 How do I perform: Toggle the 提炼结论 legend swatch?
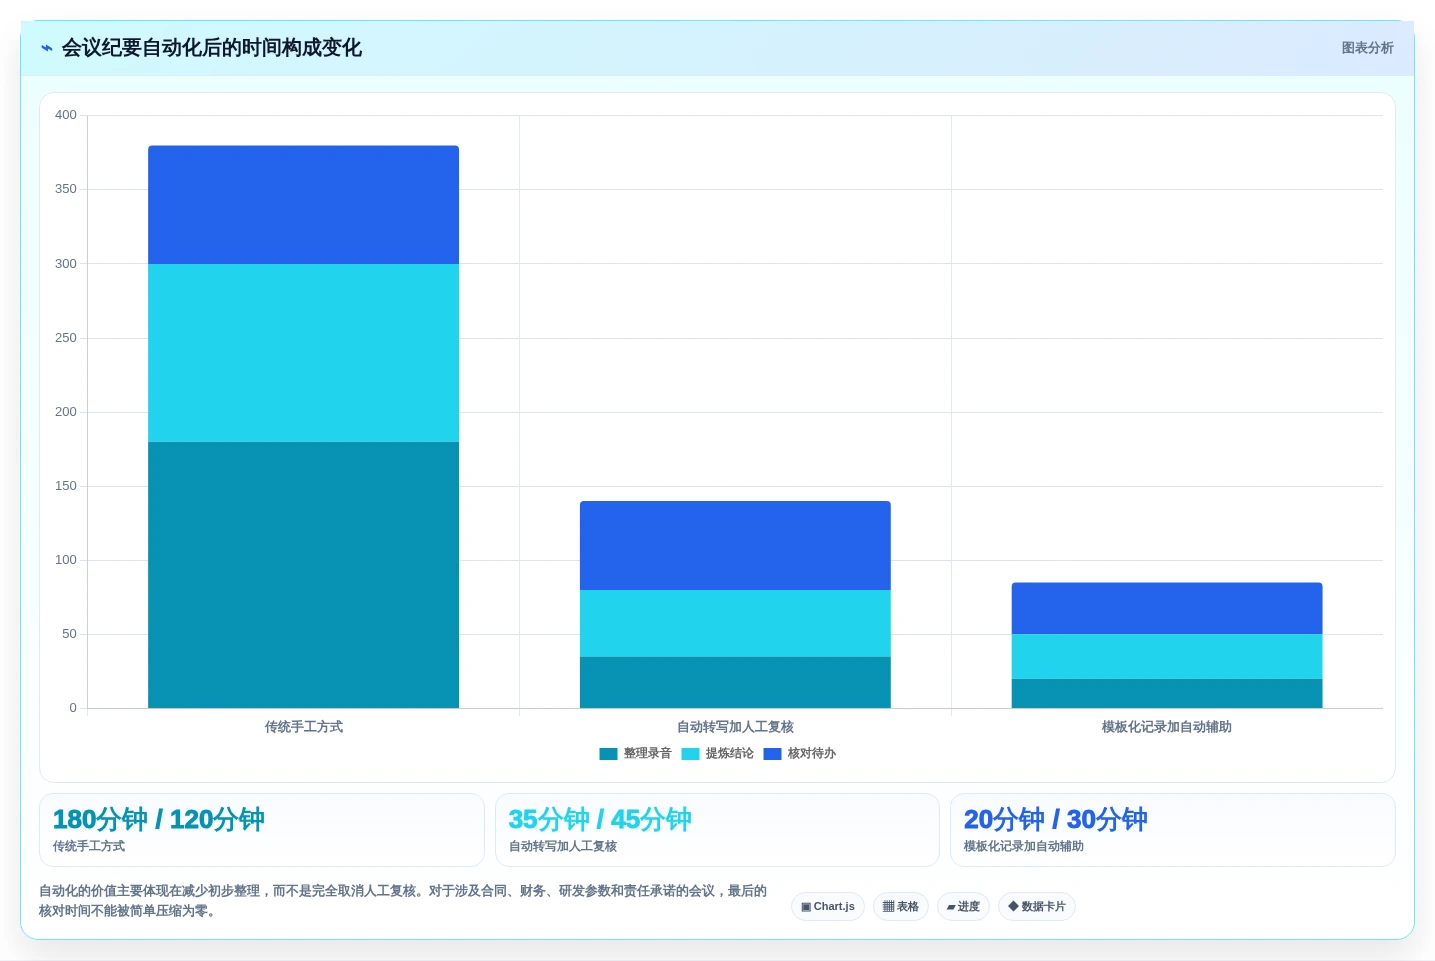tap(690, 754)
